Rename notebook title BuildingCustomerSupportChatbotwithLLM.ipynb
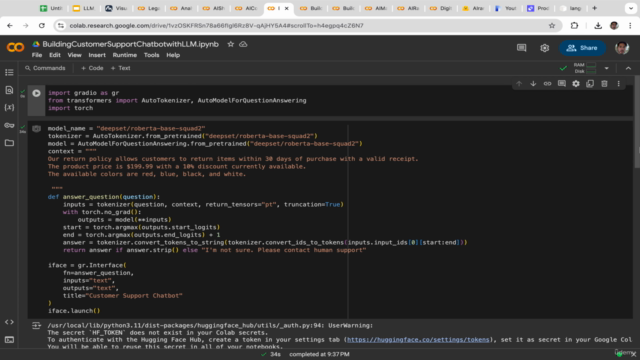The width and height of the screenshot is (640, 360). pos(131,44)
